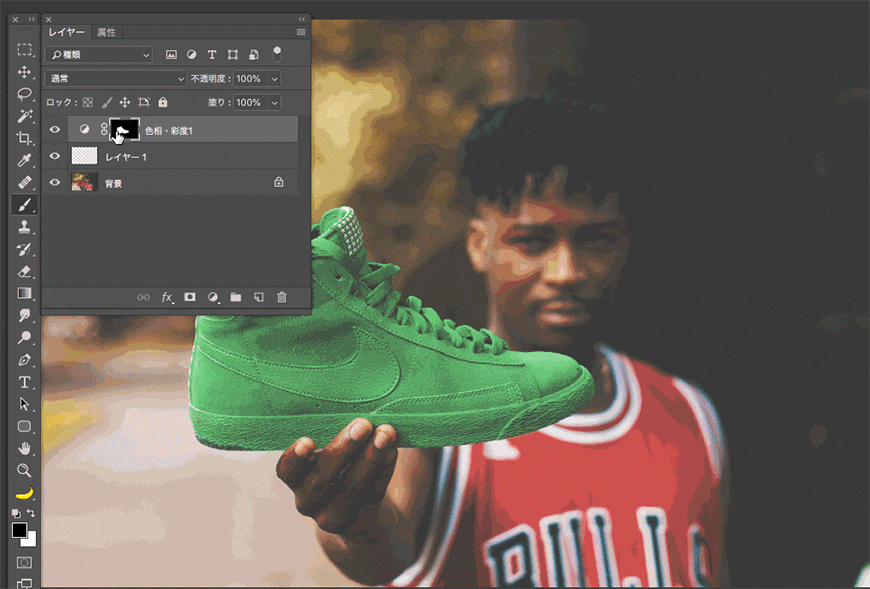Reset default foreground and background colors
The height and width of the screenshot is (589, 870).
(x=16, y=513)
